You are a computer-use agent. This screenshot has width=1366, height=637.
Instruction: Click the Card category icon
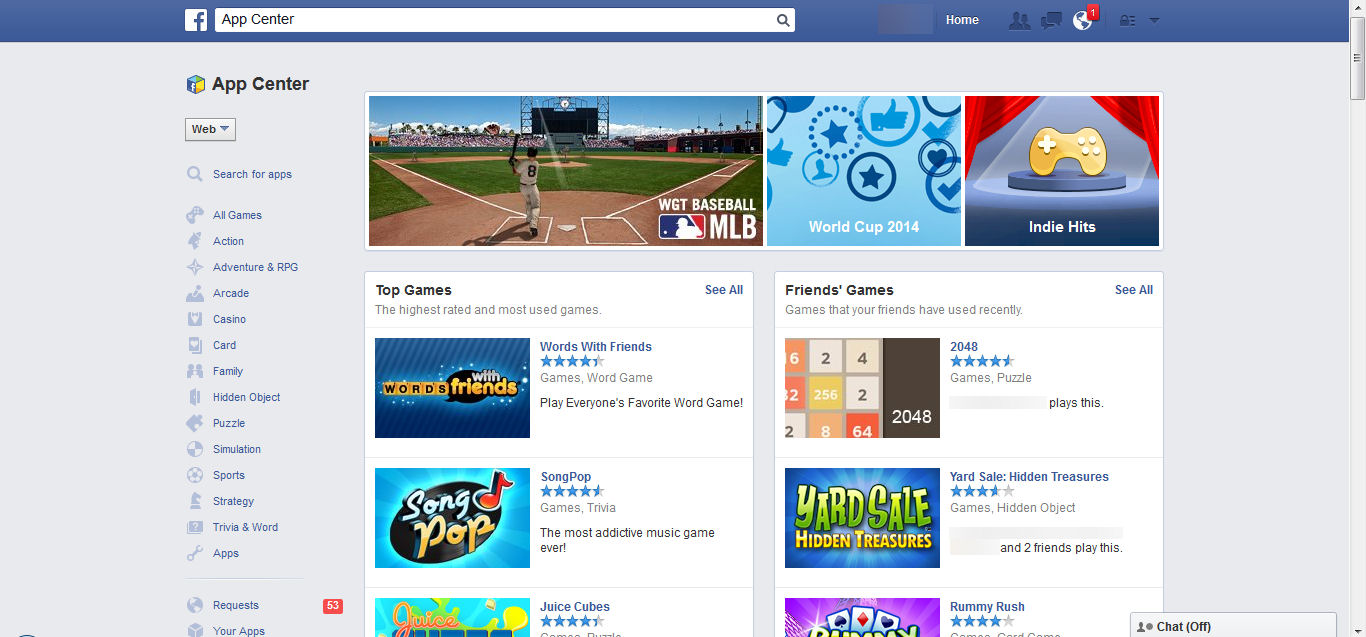(195, 345)
